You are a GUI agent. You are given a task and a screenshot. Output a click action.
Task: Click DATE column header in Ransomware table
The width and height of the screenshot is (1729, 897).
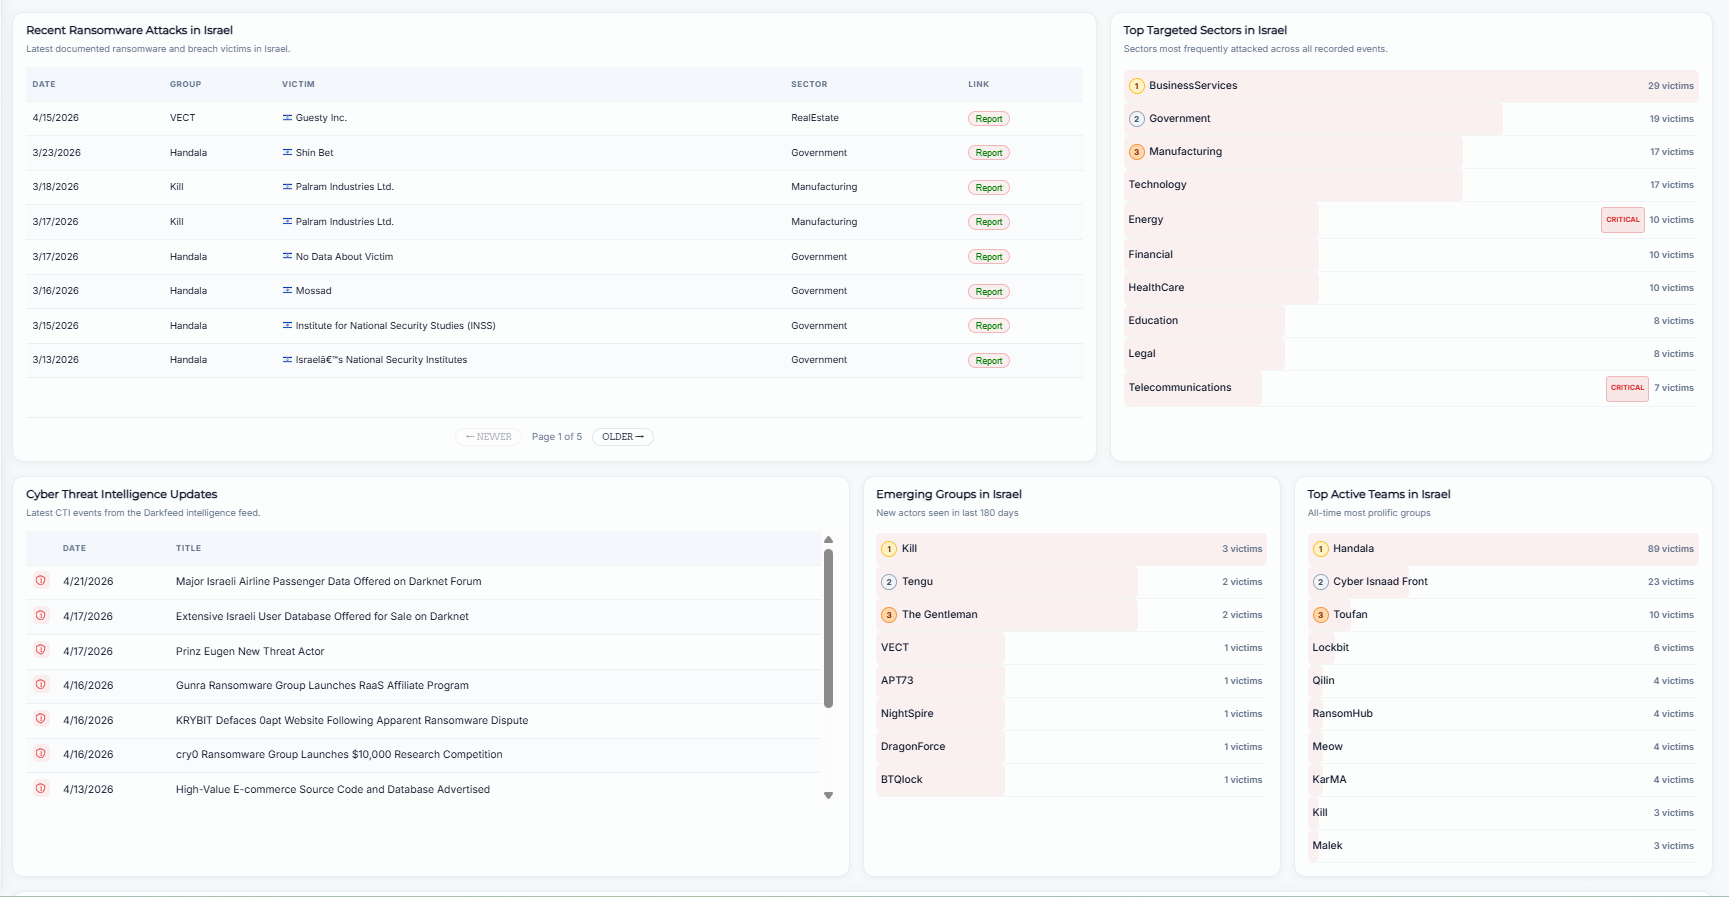pyautogui.click(x=44, y=84)
